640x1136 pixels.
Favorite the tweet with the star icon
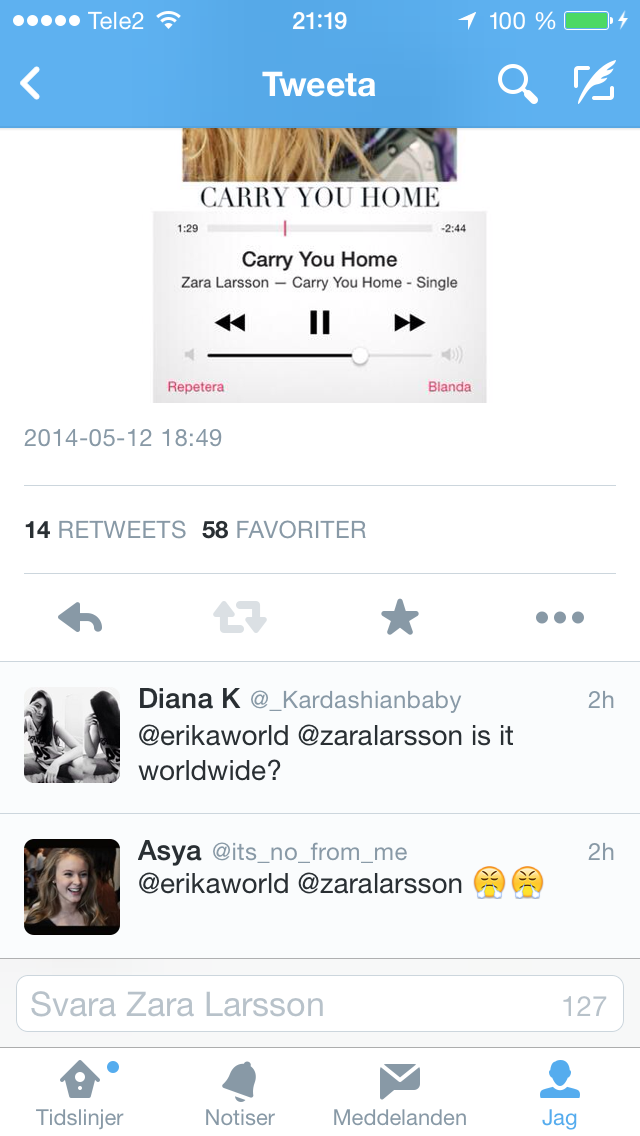point(399,618)
